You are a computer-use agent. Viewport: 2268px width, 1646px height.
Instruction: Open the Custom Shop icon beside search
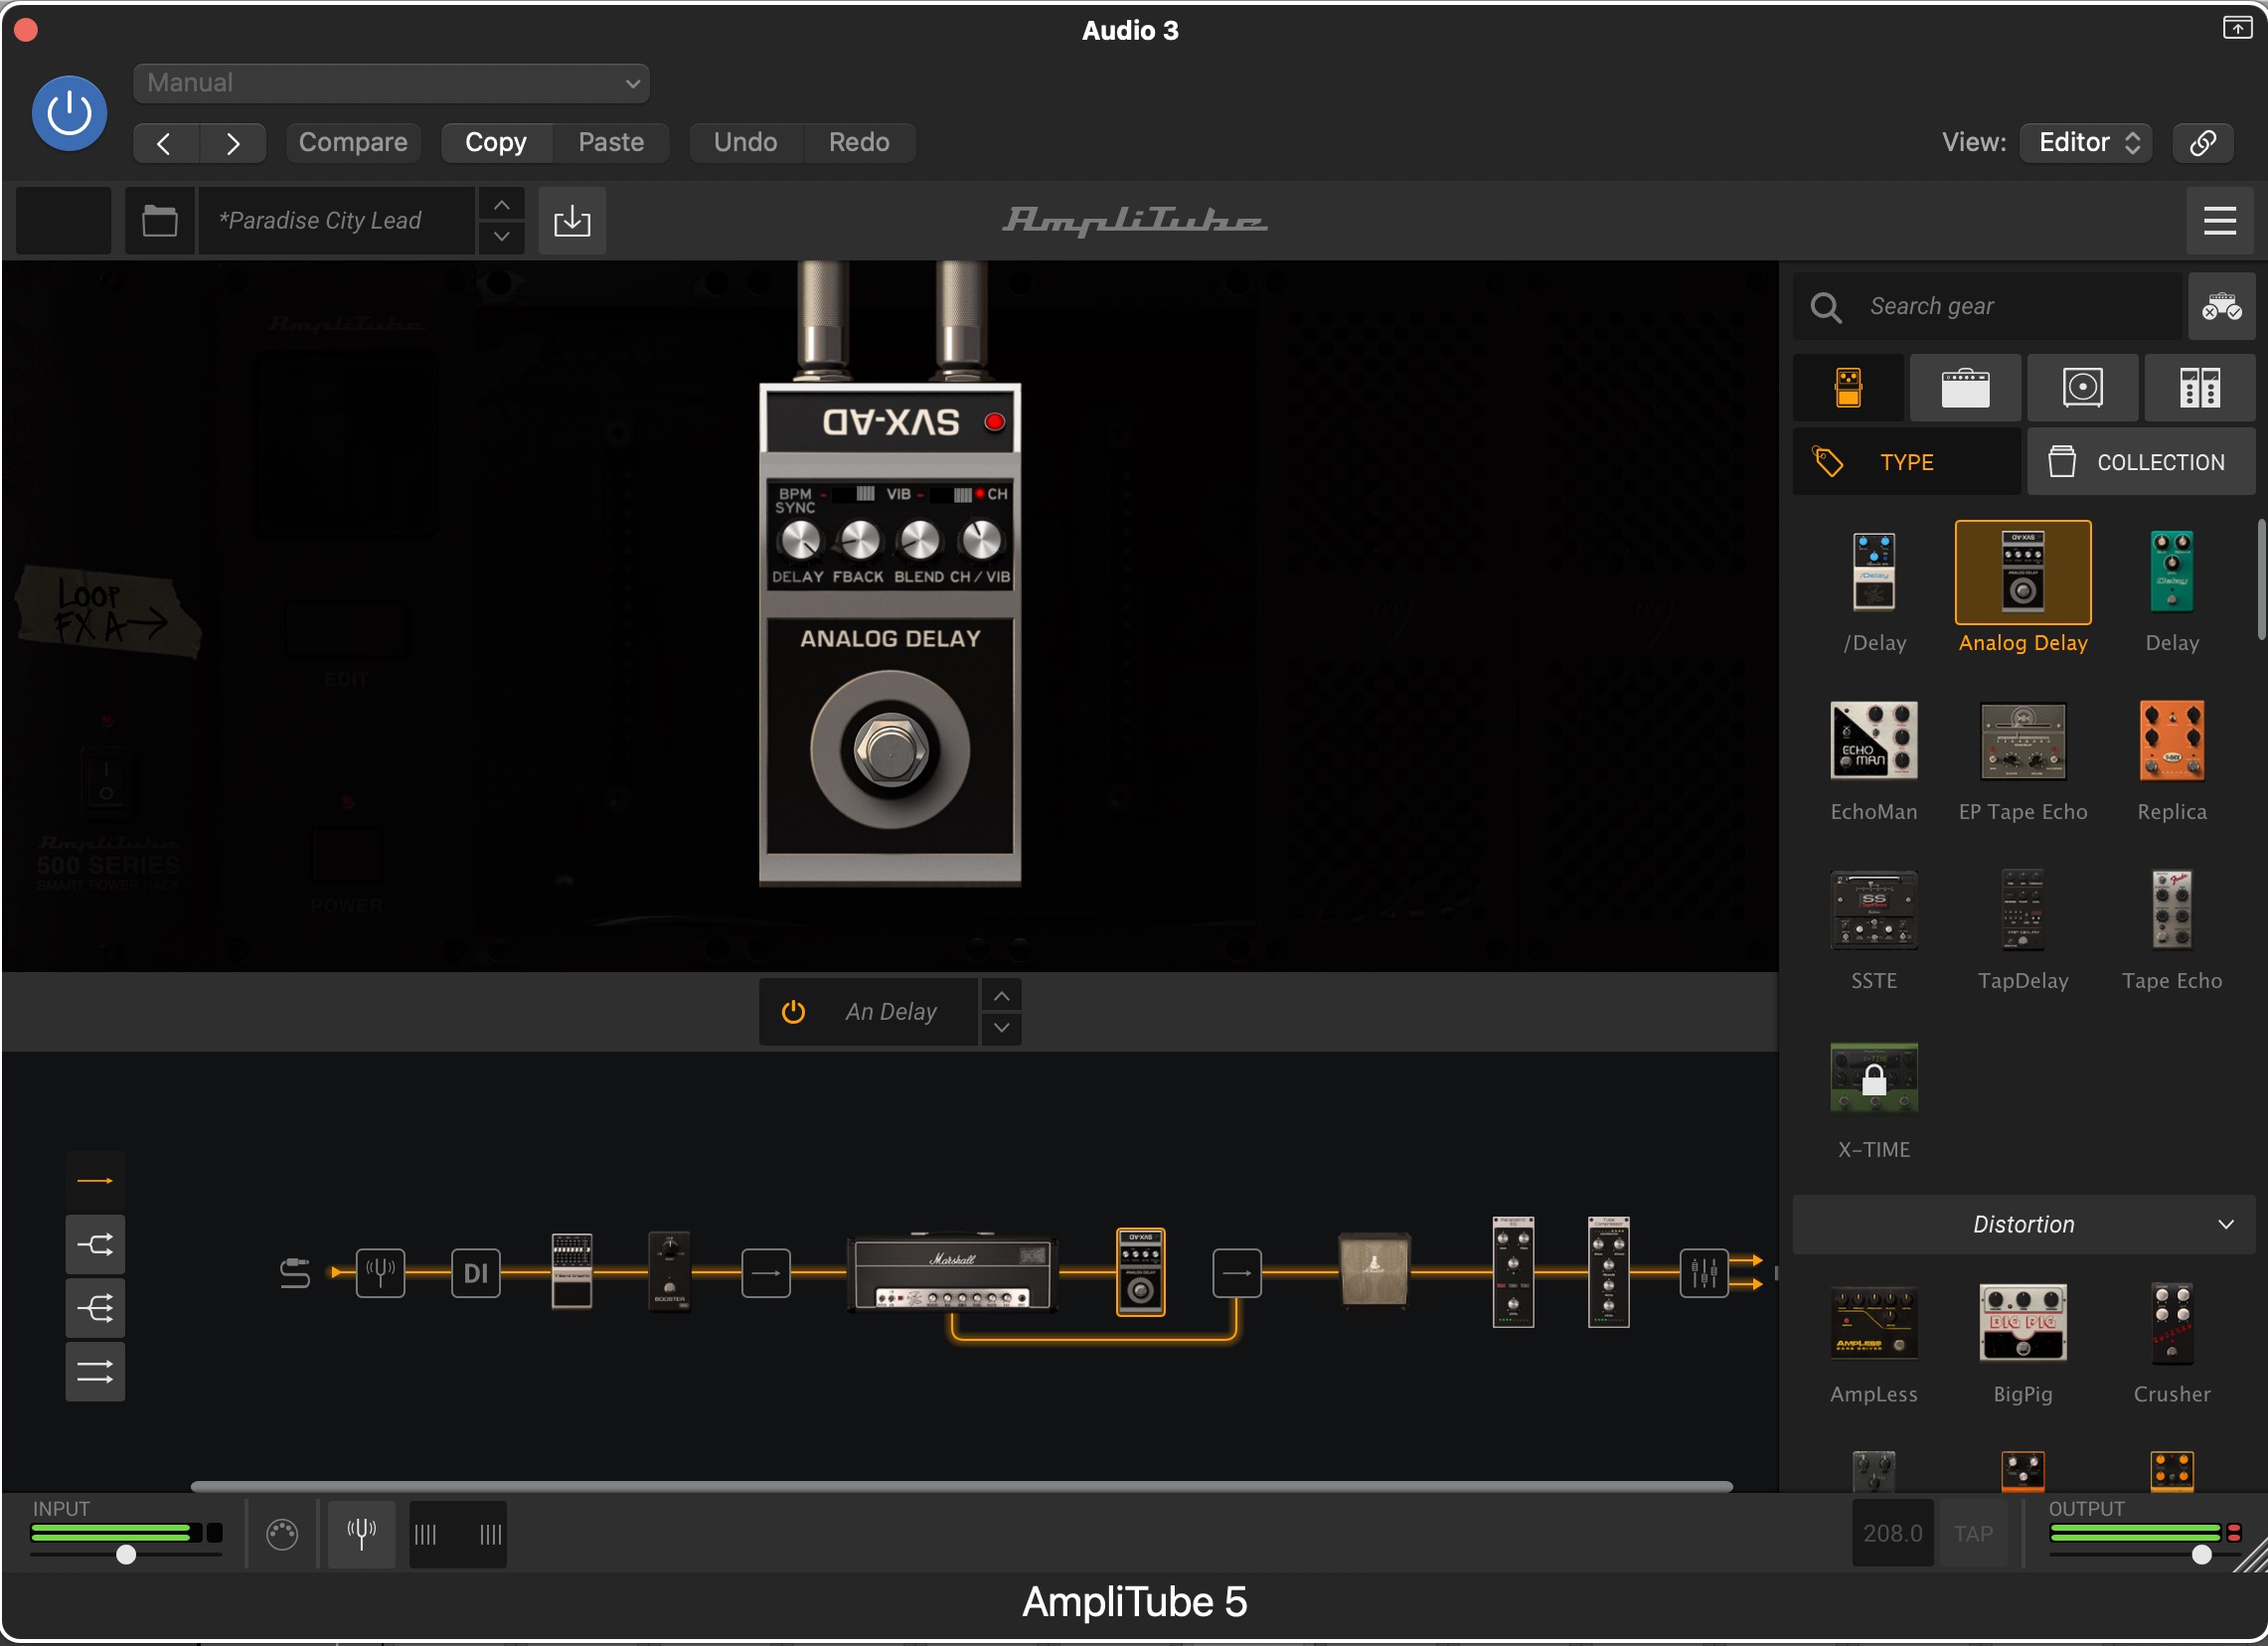point(2221,307)
